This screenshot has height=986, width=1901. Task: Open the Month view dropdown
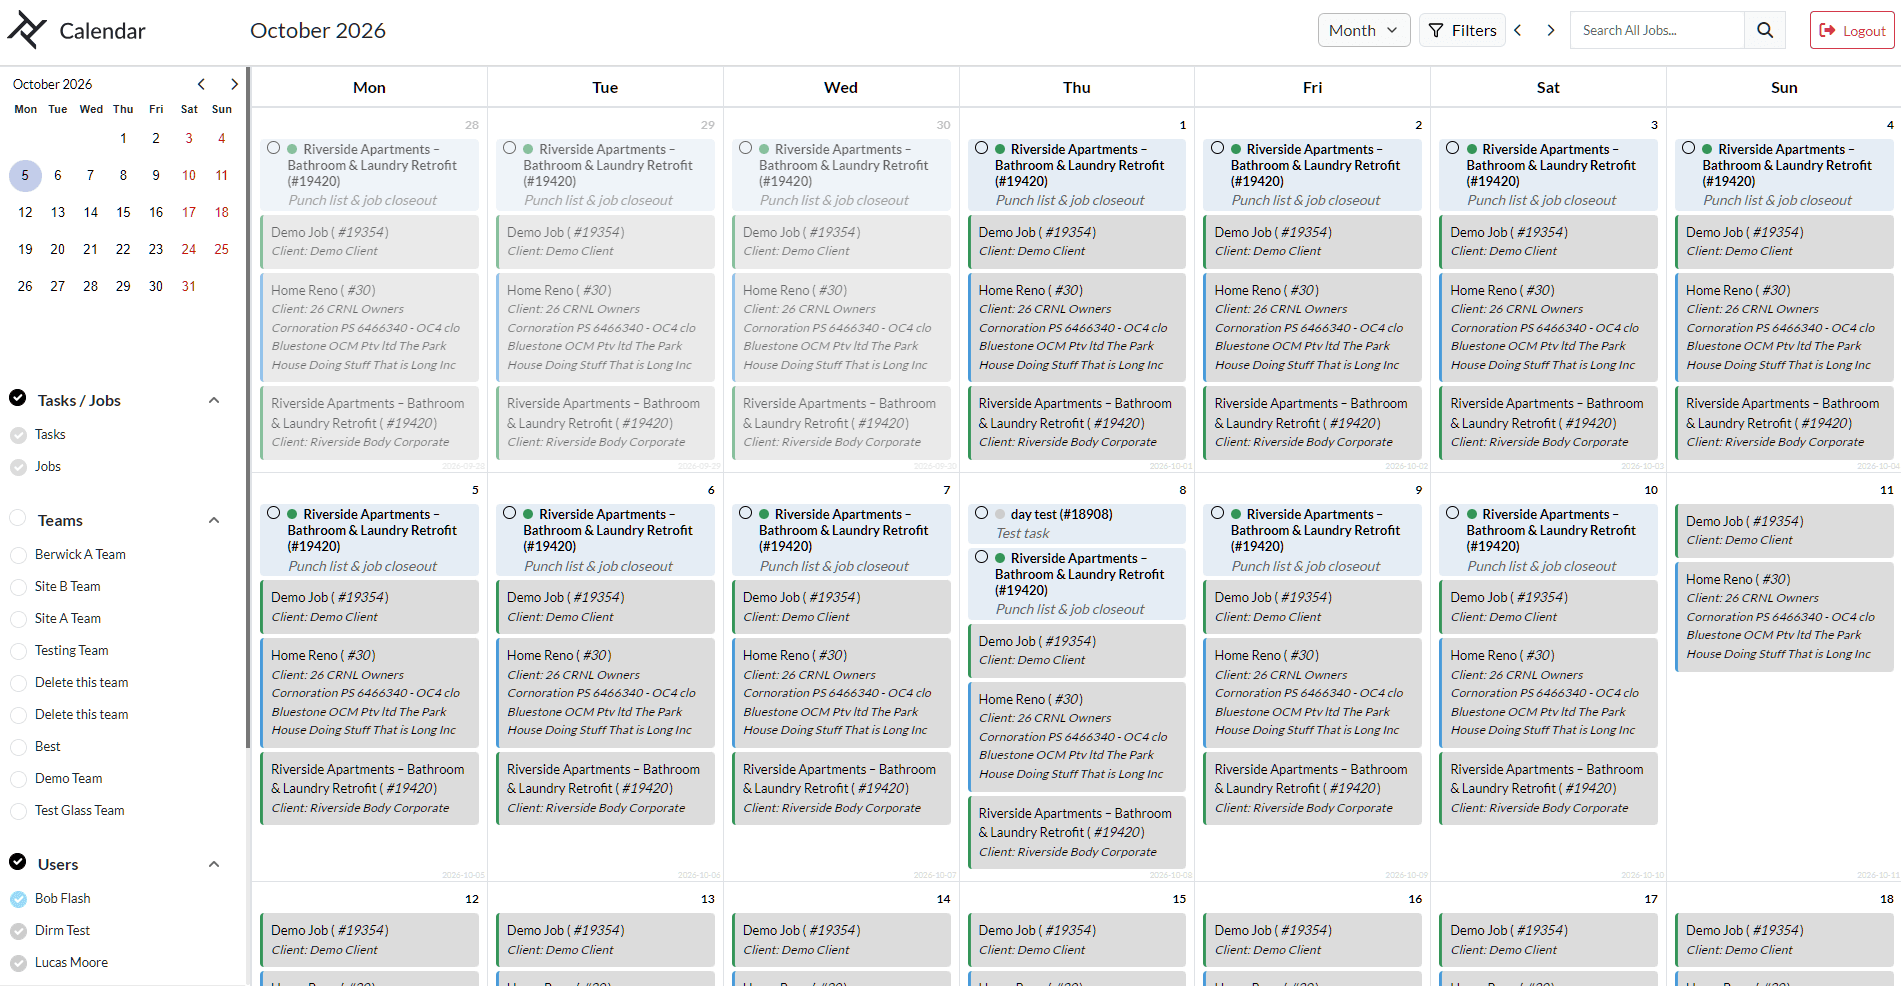click(1363, 30)
